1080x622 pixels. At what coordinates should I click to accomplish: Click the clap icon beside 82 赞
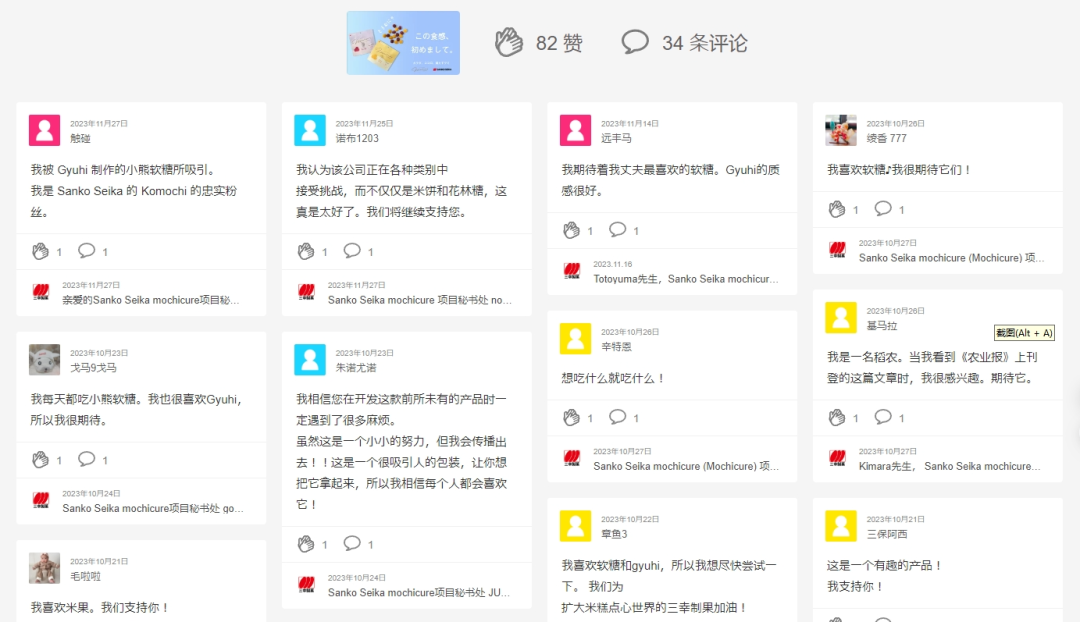point(509,42)
